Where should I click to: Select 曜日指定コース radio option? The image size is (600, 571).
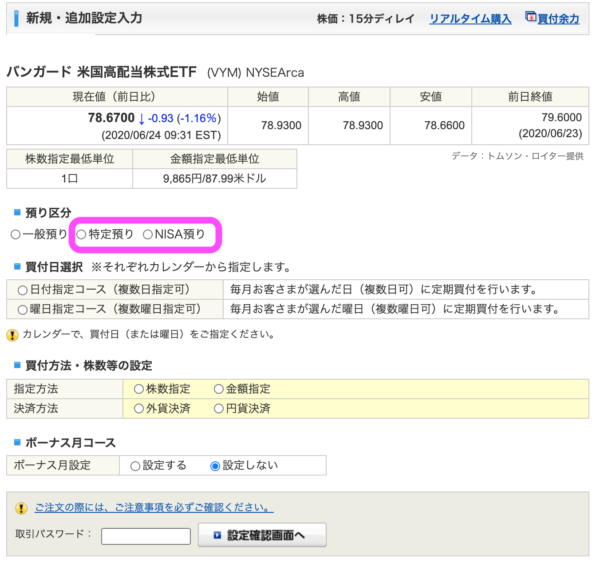23,310
